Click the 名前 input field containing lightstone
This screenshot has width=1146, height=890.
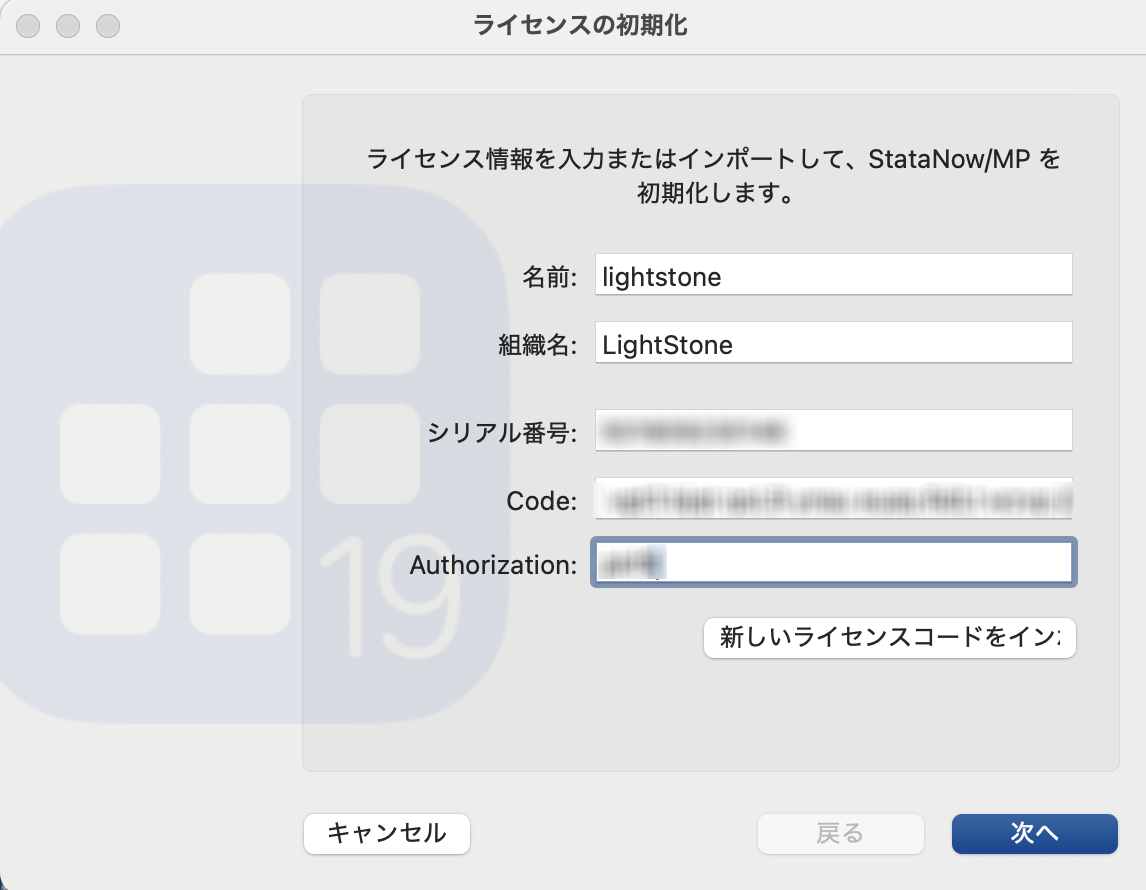coord(833,275)
